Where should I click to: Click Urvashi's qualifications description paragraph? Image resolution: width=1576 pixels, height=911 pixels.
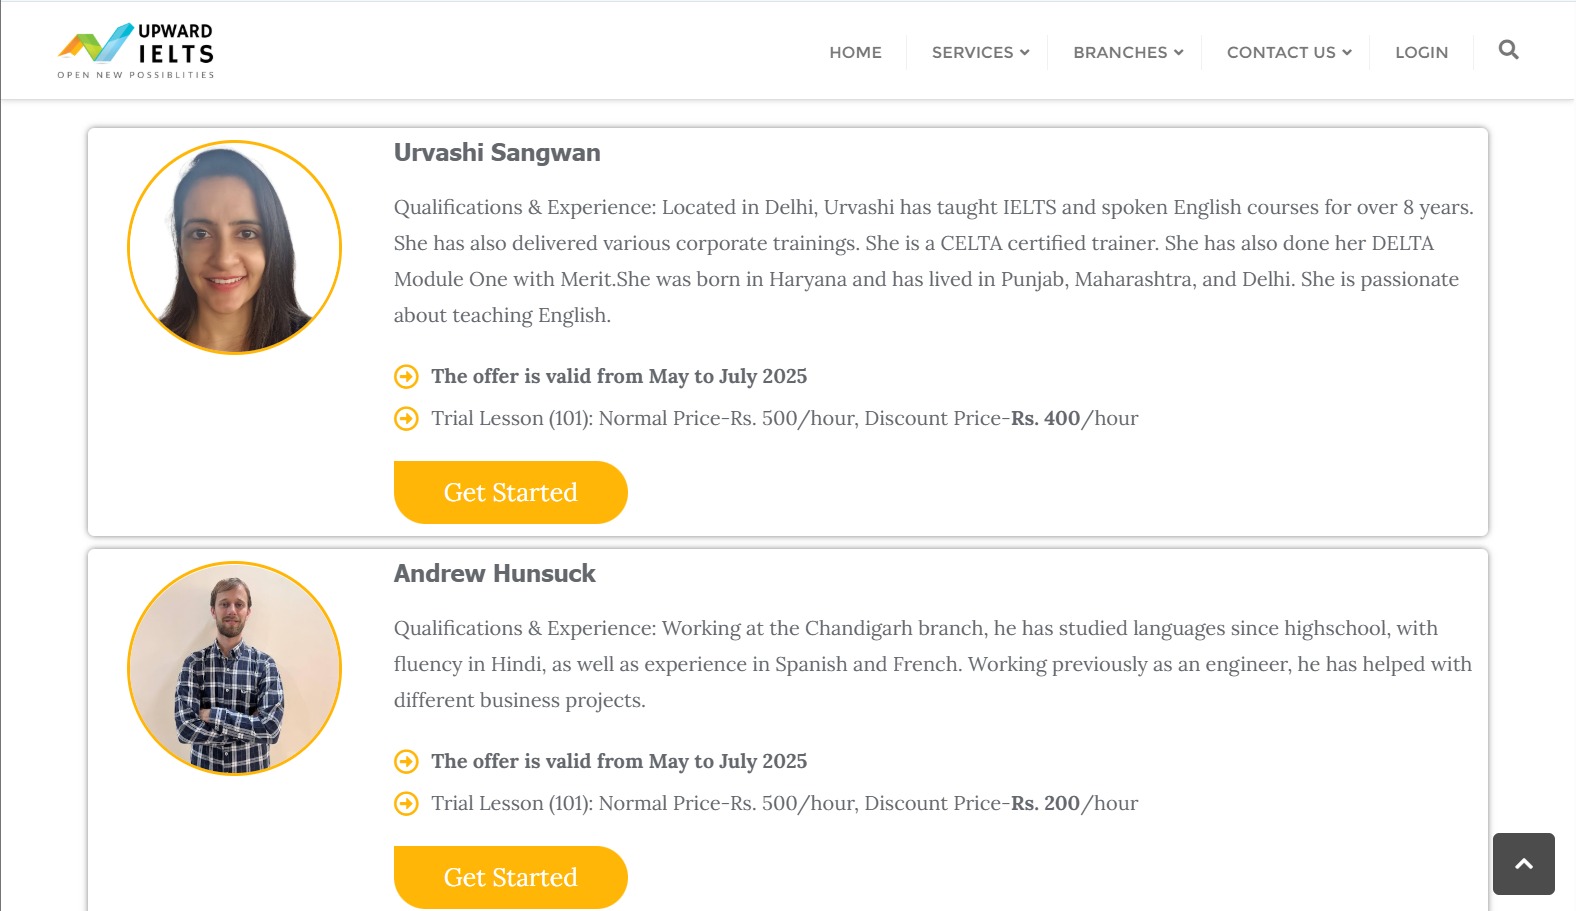click(x=934, y=261)
